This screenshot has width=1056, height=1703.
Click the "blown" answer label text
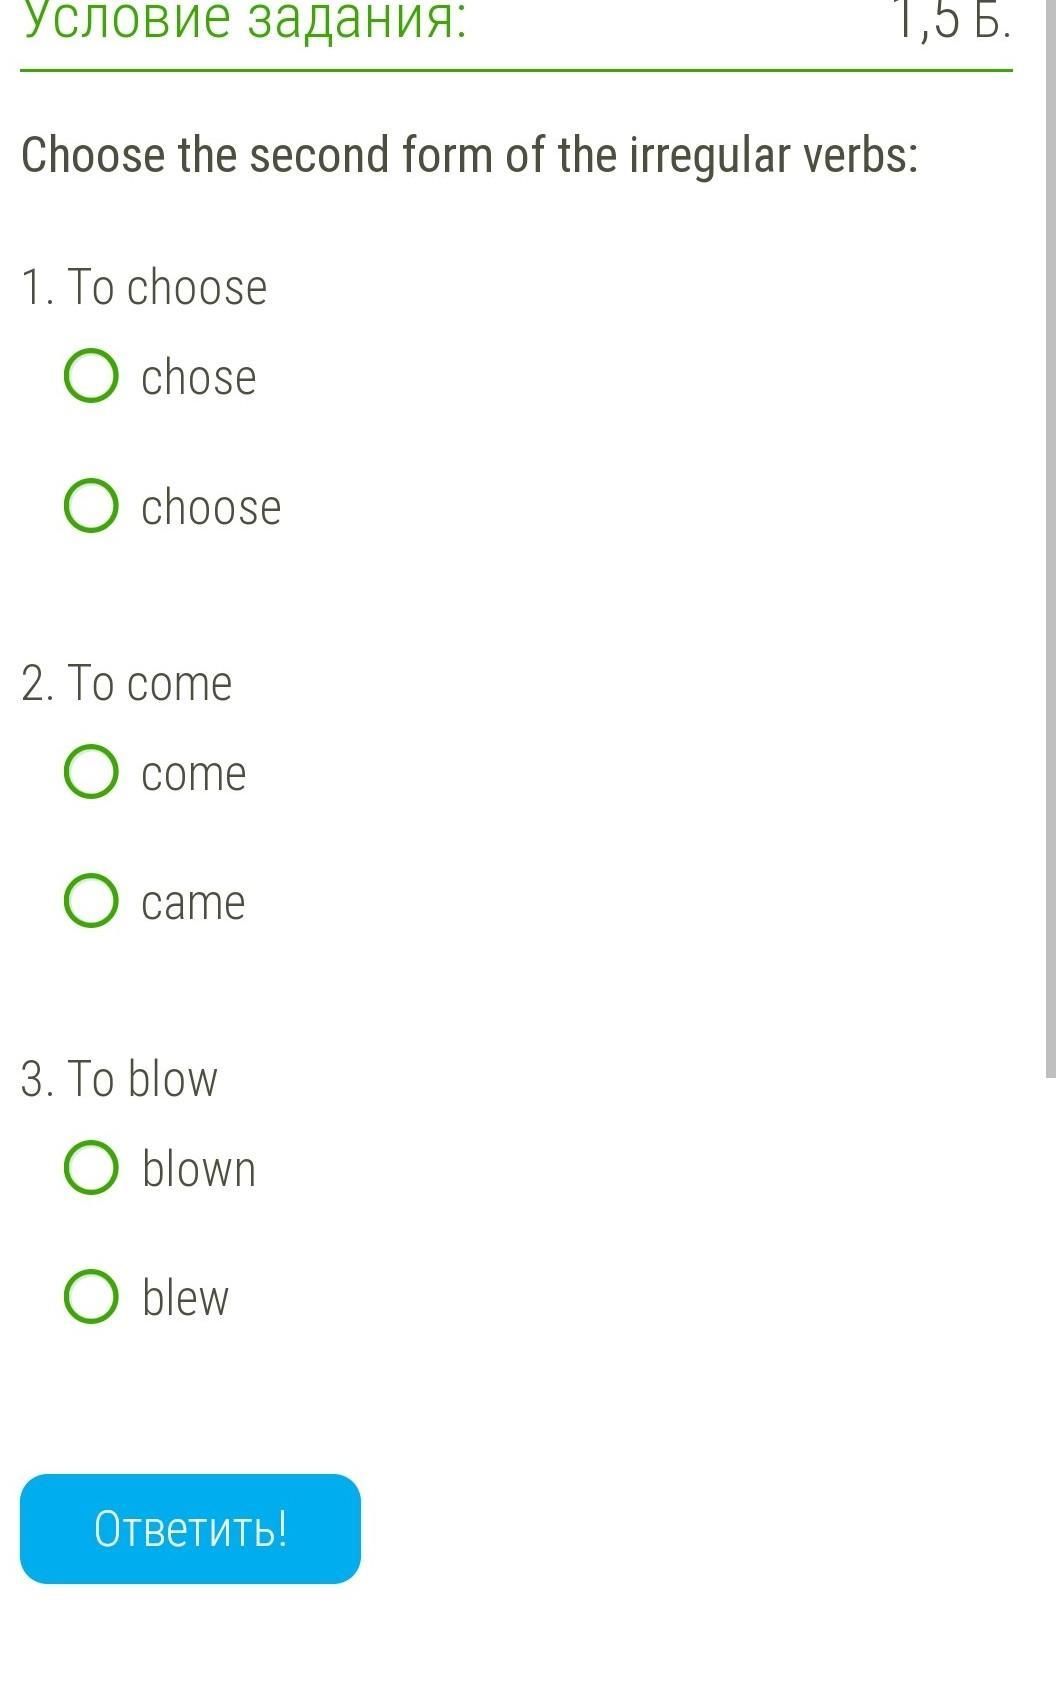199,1169
